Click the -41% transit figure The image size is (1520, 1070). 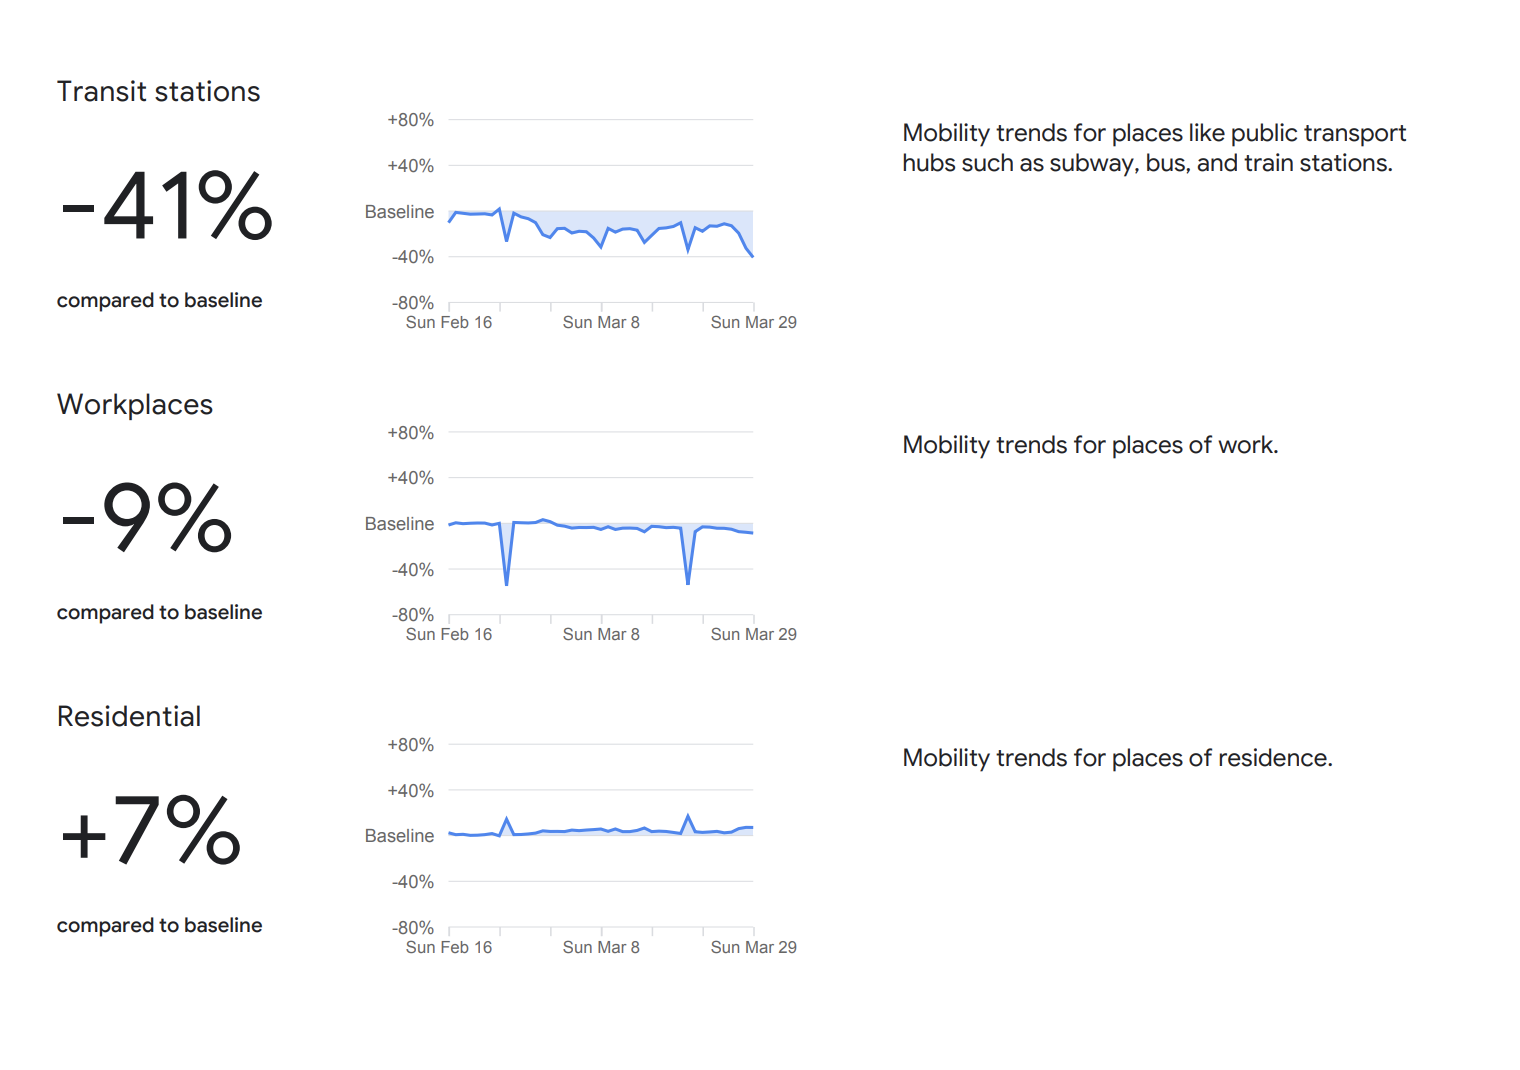(166, 206)
